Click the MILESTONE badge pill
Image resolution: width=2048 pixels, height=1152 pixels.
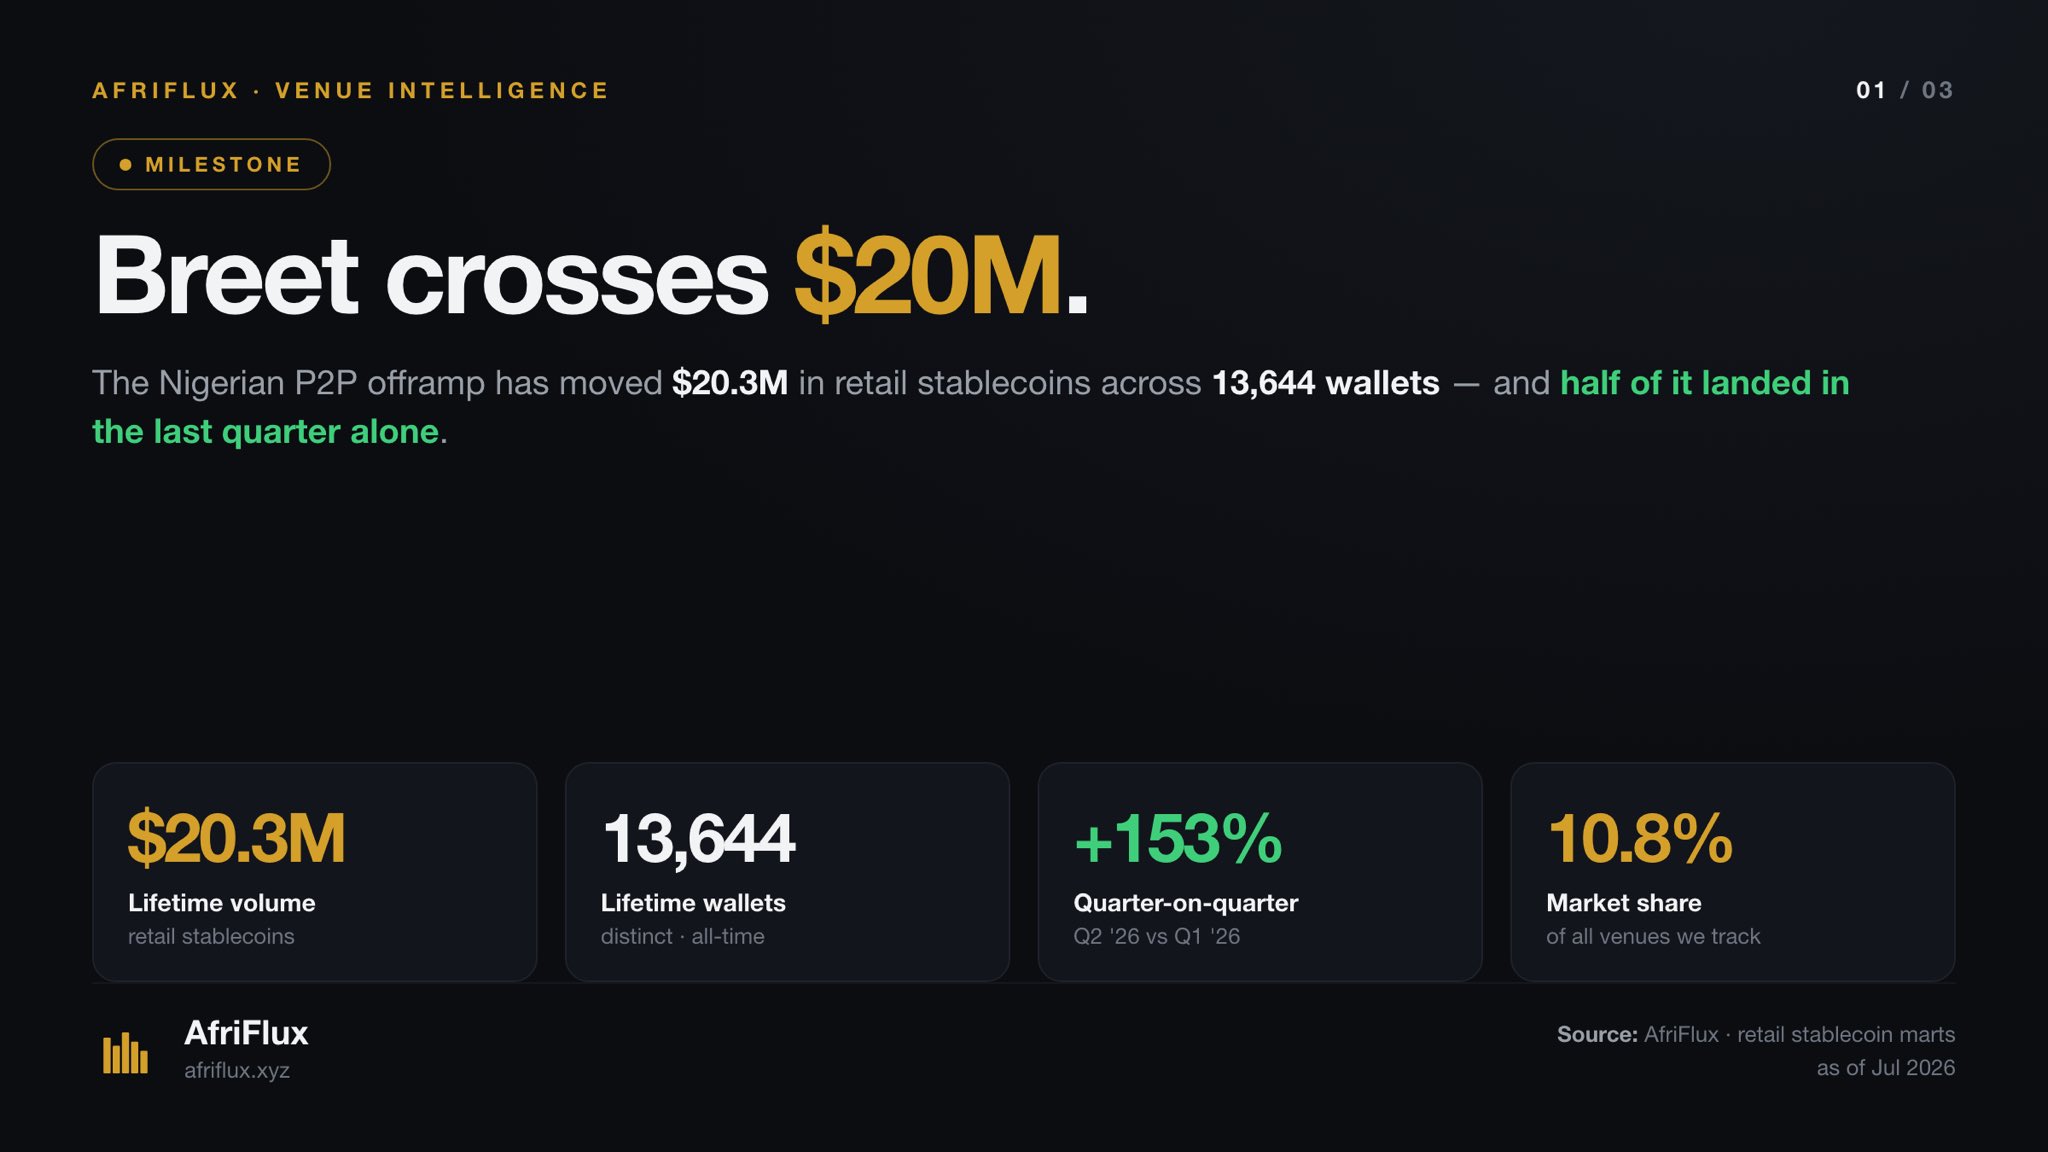pos(211,164)
